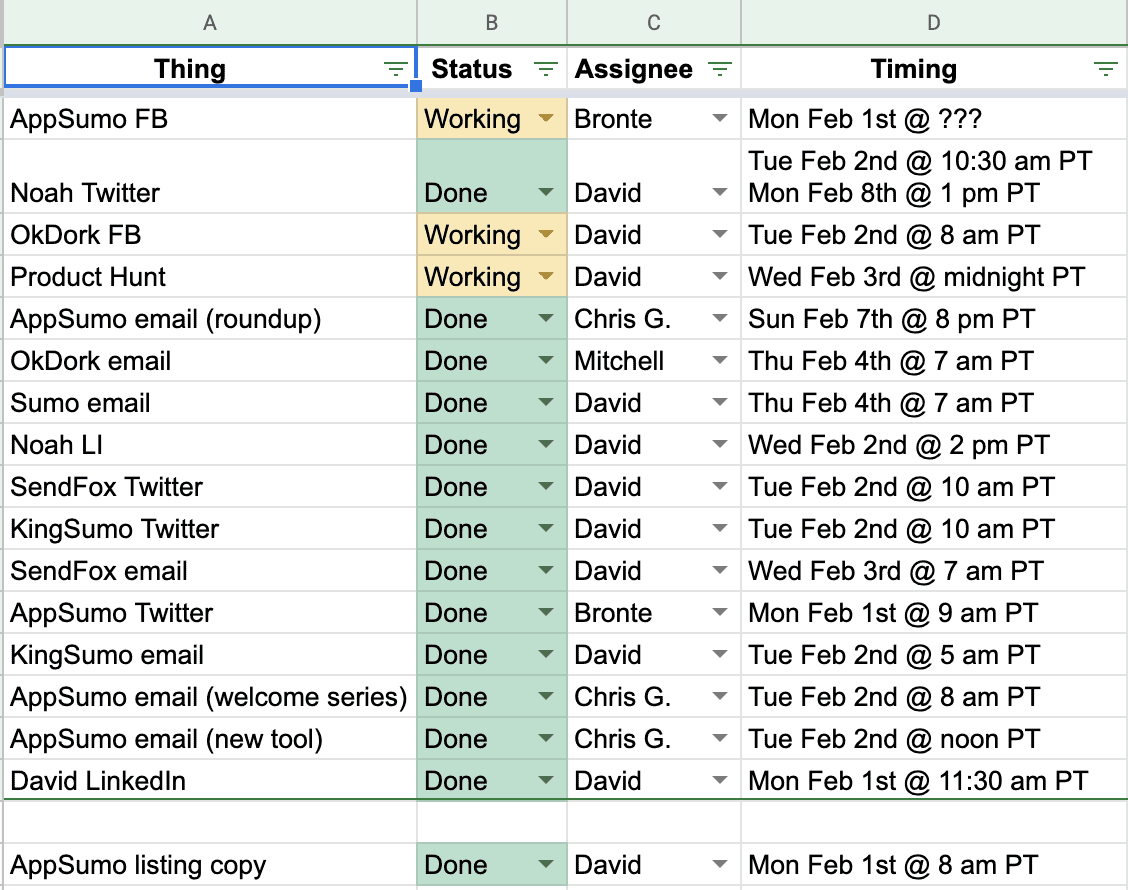Select column A header
The width and height of the screenshot is (1128, 890).
pyautogui.click(x=210, y=22)
